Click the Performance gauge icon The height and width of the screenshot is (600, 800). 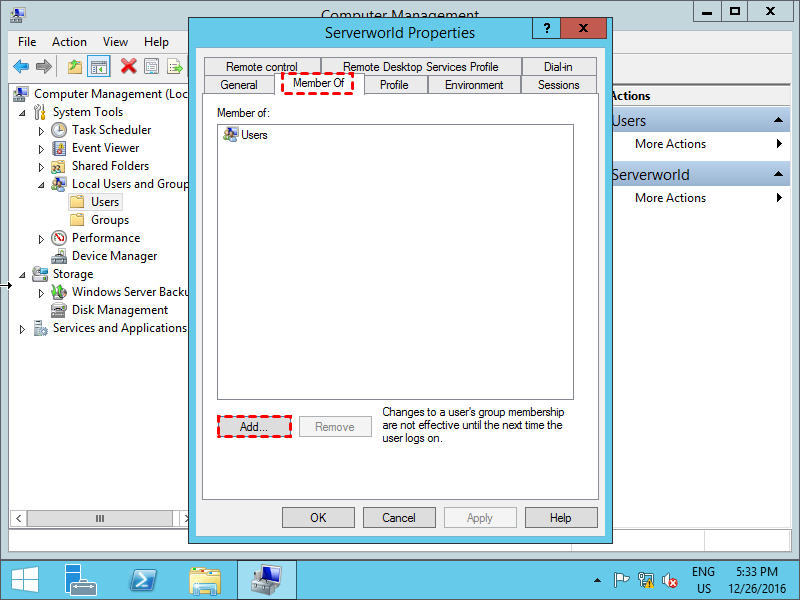click(59, 238)
